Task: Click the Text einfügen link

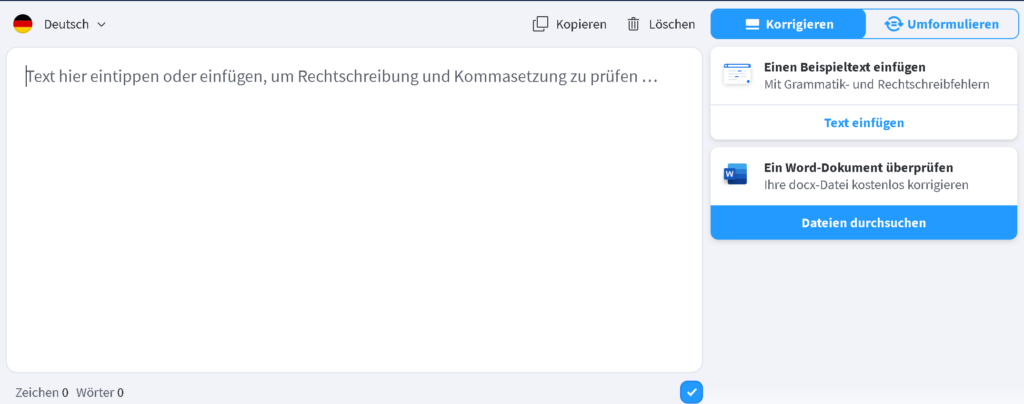Action: 863,123
